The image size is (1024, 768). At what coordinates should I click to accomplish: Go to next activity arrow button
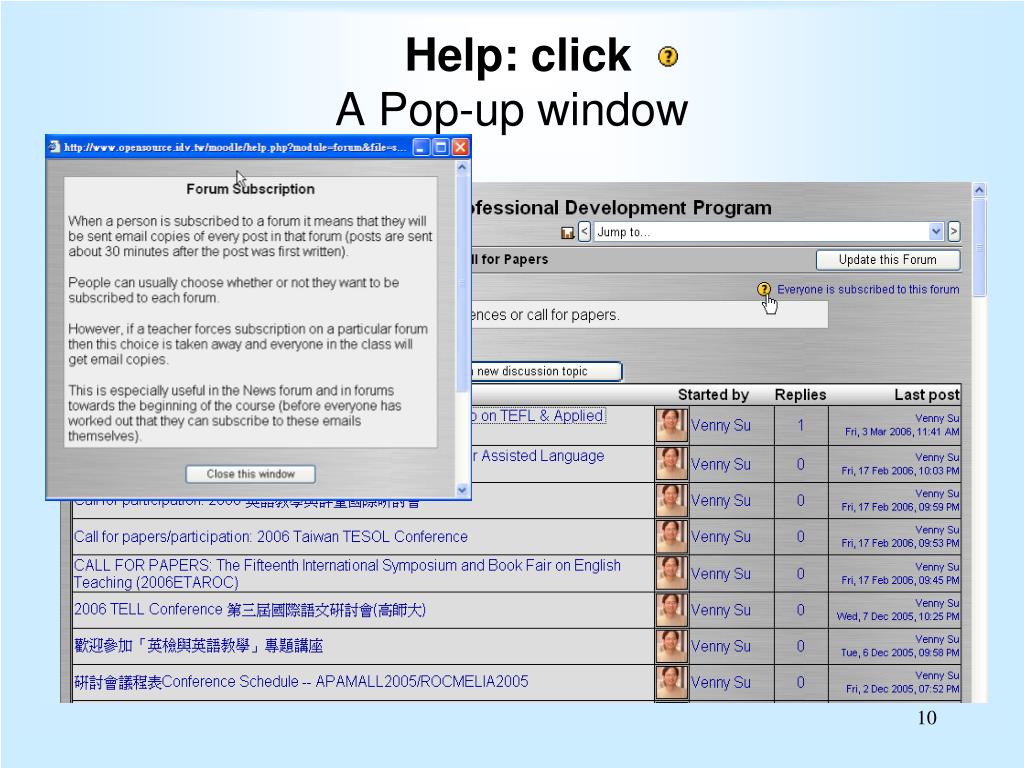[953, 231]
